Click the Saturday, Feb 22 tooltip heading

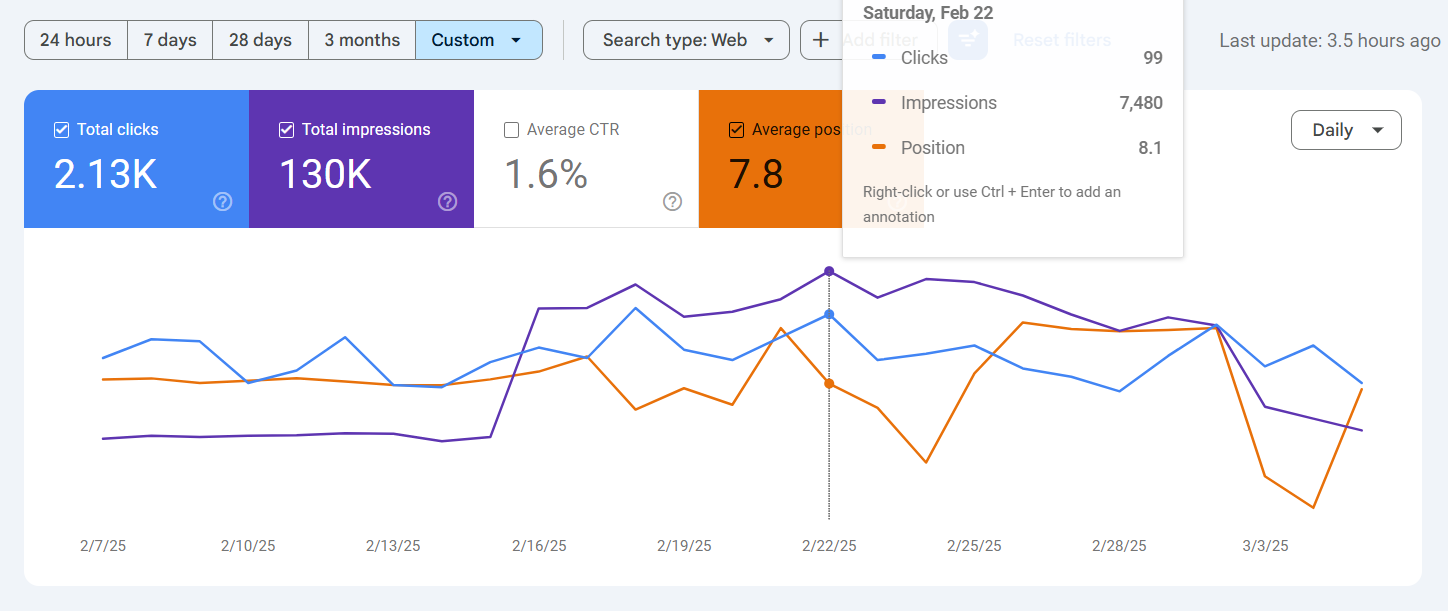928,13
